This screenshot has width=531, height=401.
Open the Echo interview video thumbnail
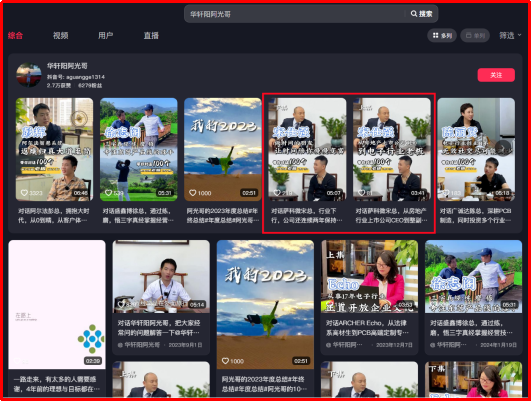click(x=369, y=276)
